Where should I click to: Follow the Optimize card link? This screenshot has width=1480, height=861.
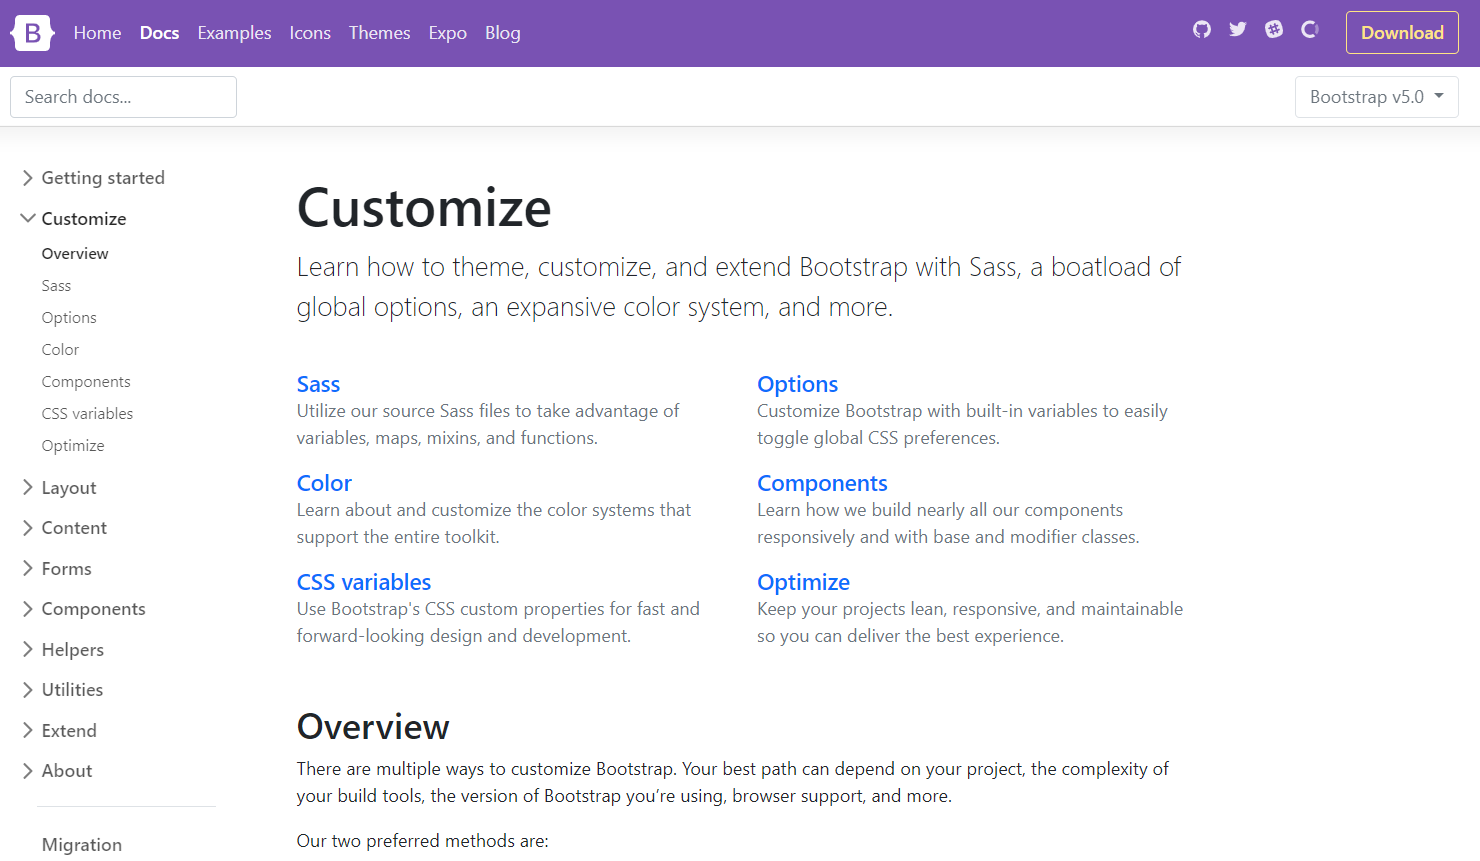[x=803, y=581]
